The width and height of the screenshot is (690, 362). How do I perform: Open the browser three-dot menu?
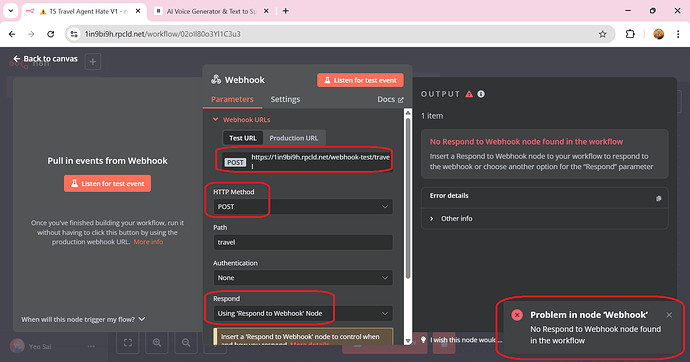click(x=678, y=34)
